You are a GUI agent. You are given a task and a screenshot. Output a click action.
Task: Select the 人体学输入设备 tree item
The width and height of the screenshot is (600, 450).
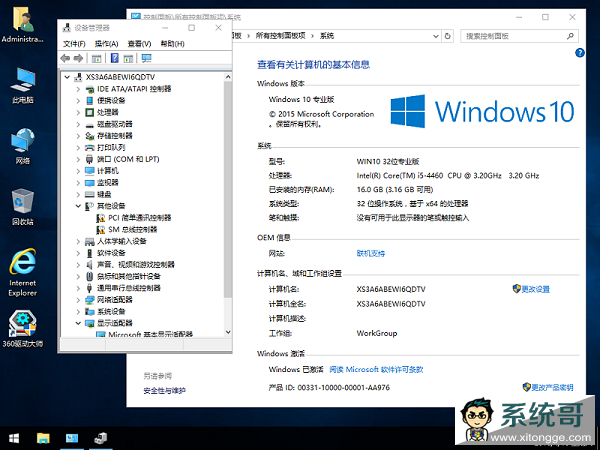point(116,241)
